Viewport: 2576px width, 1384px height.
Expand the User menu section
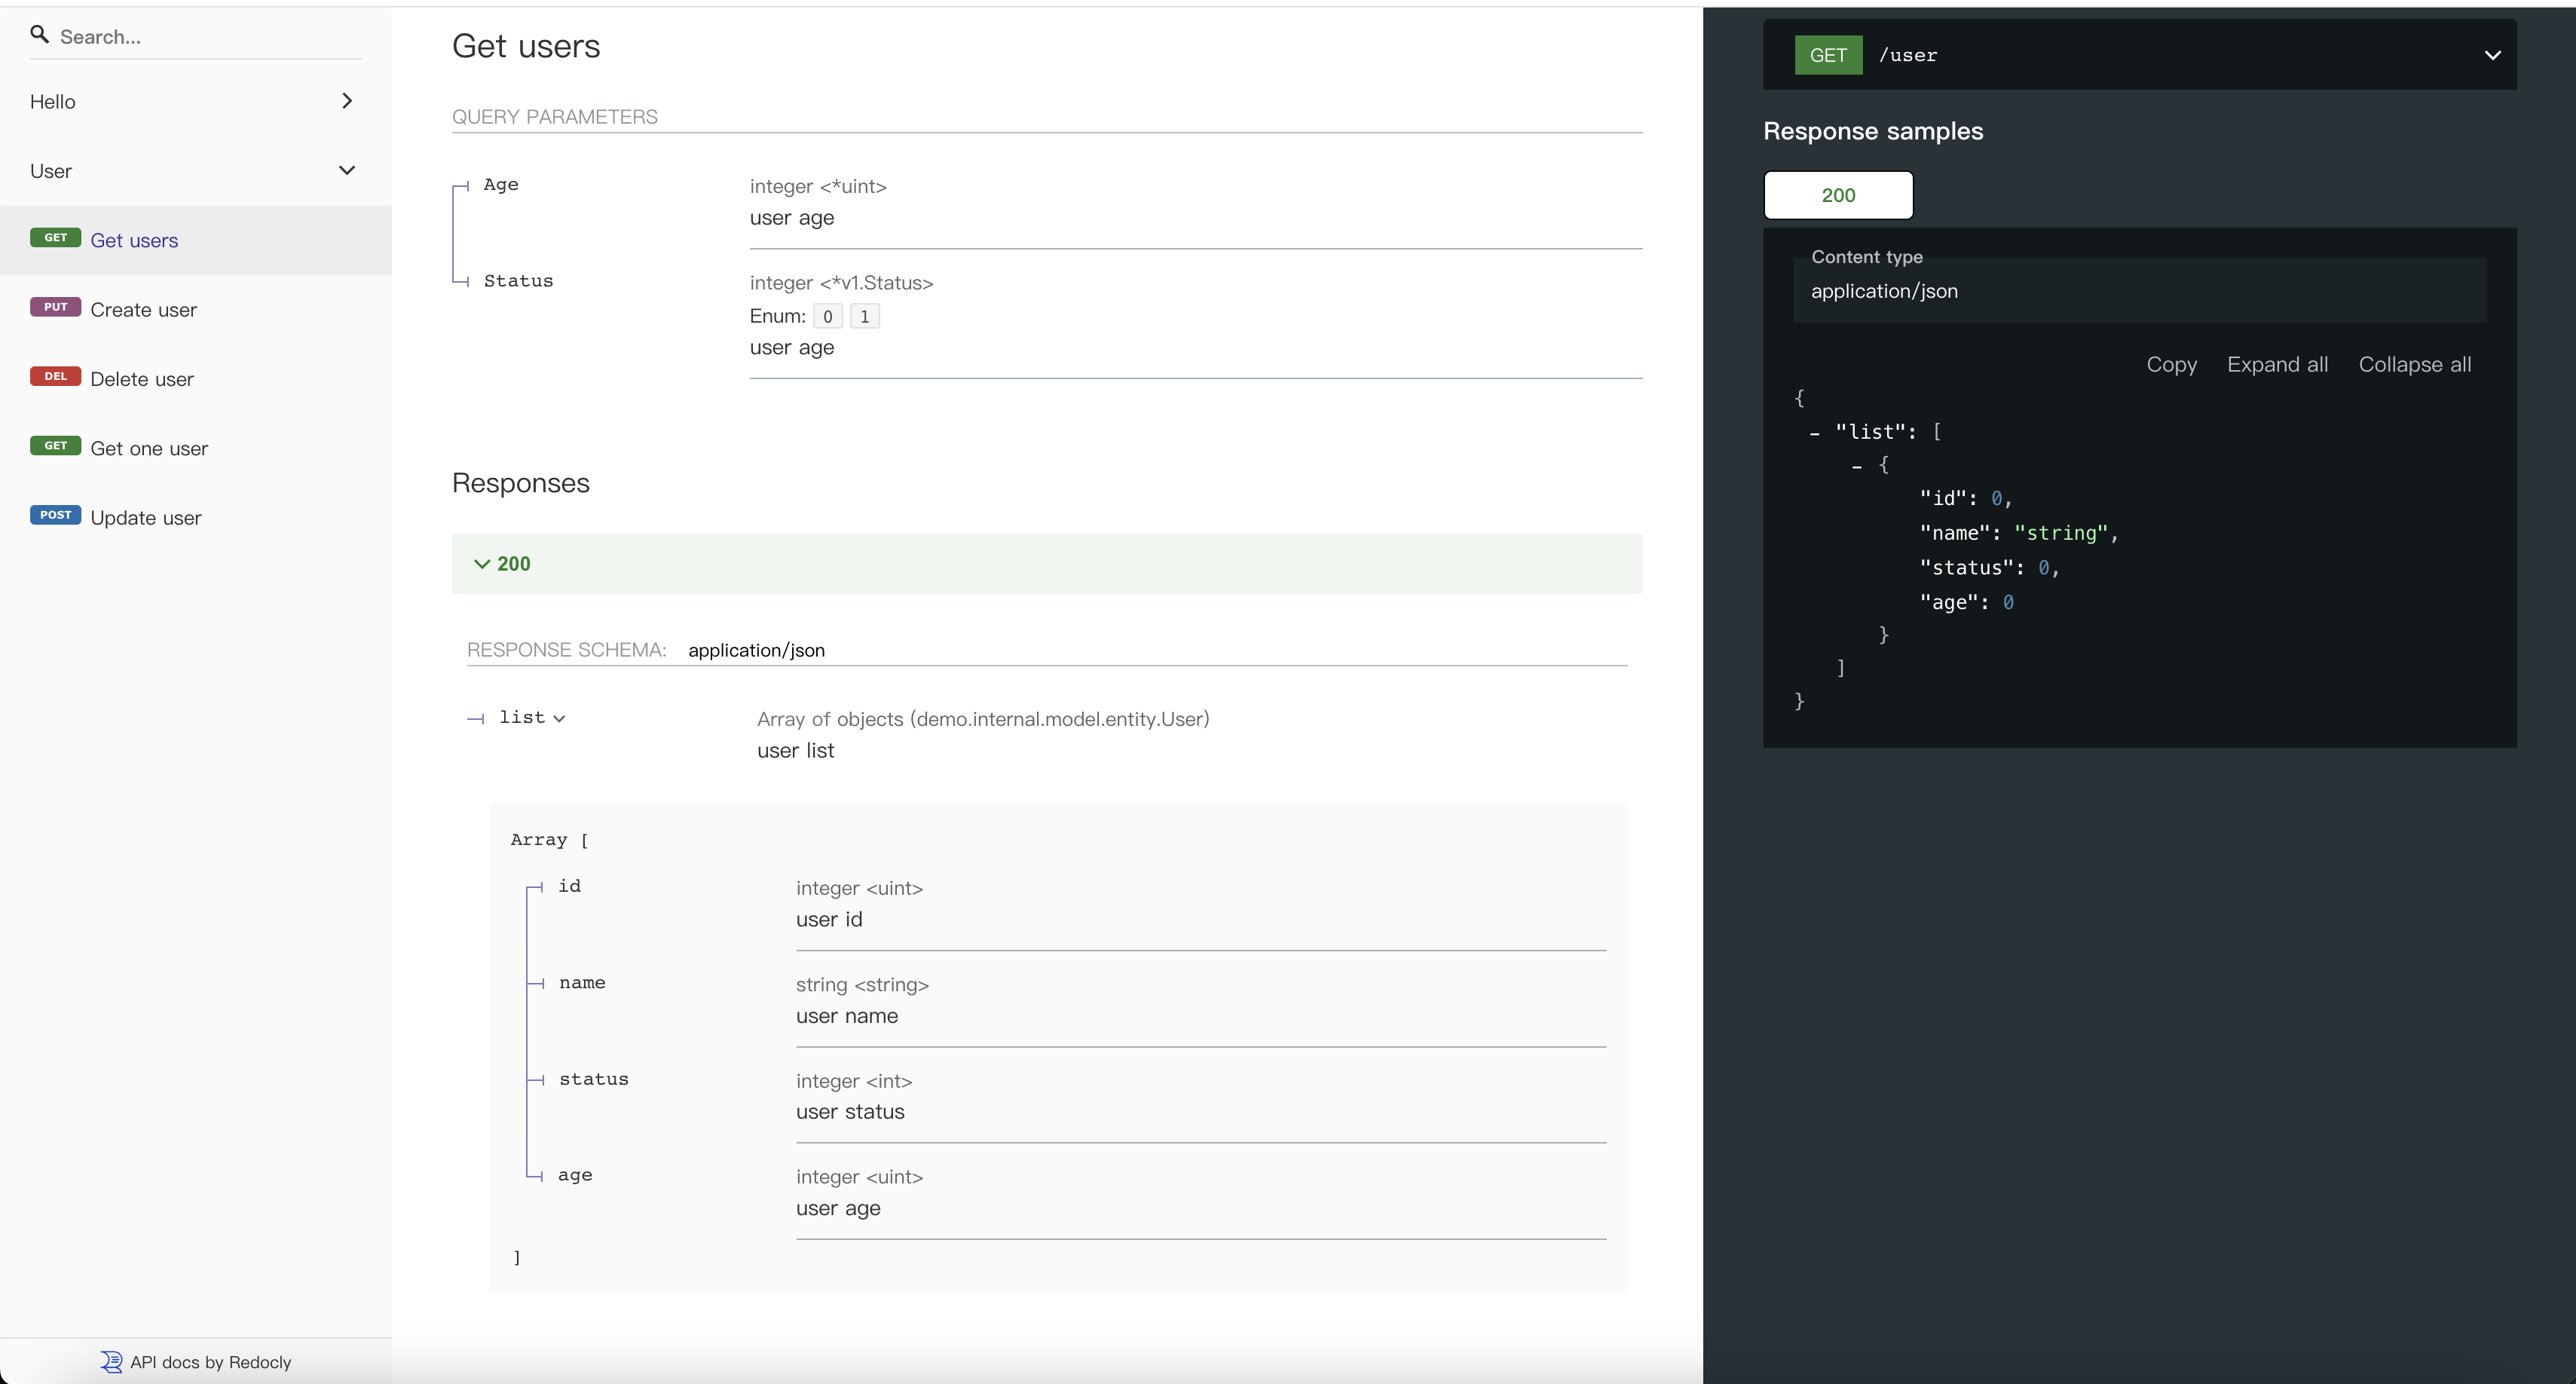(x=192, y=170)
